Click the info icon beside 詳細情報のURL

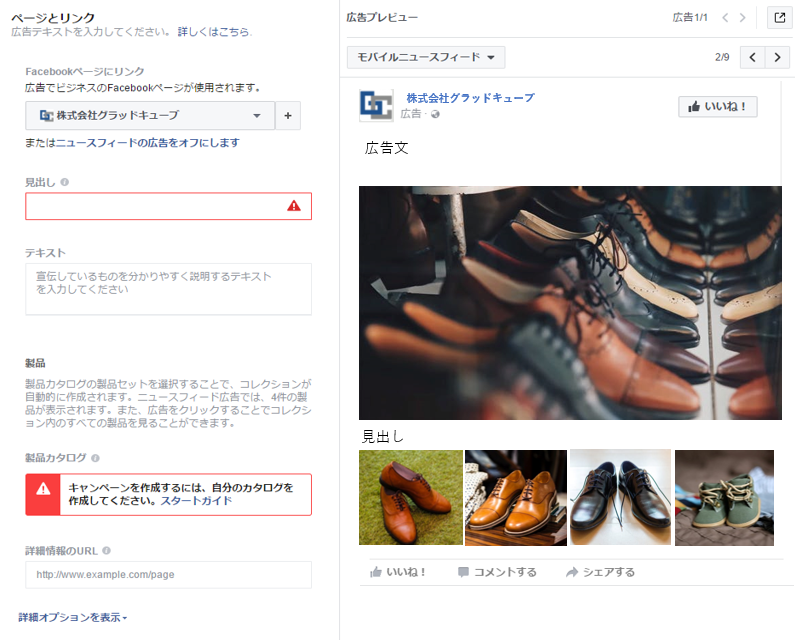[x=106, y=551]
